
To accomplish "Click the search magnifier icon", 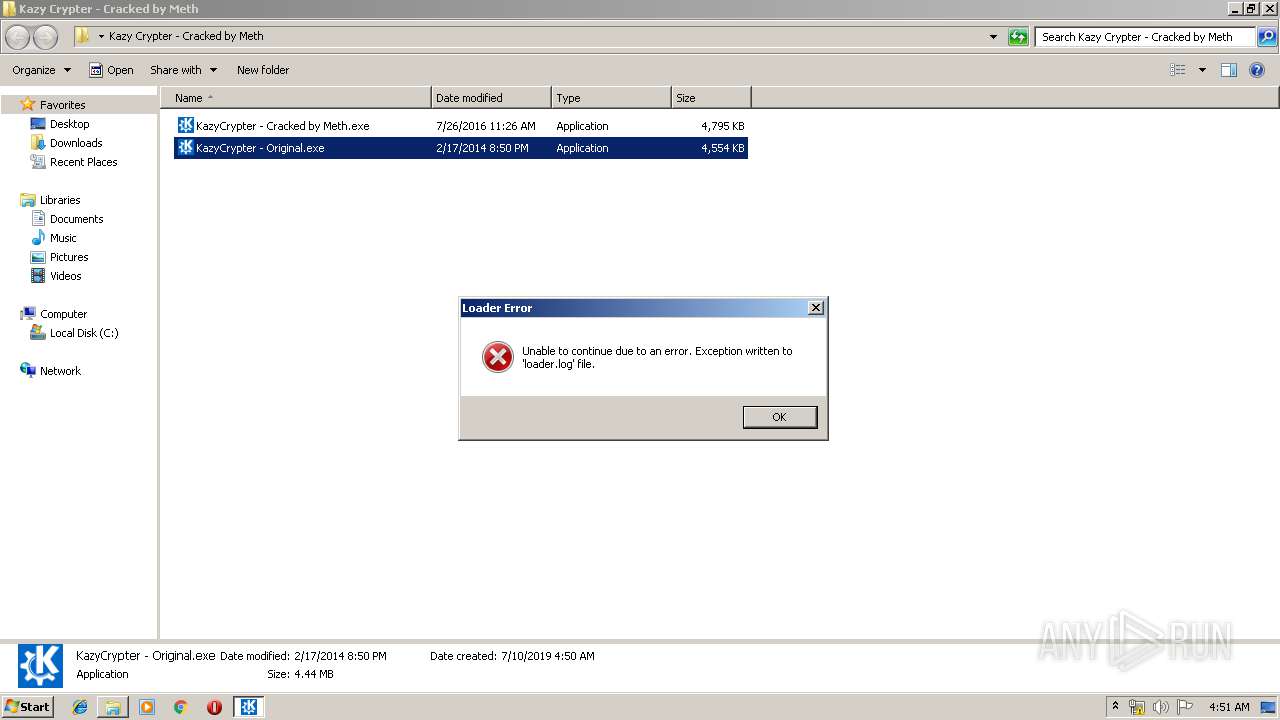I will point(1266,37).
